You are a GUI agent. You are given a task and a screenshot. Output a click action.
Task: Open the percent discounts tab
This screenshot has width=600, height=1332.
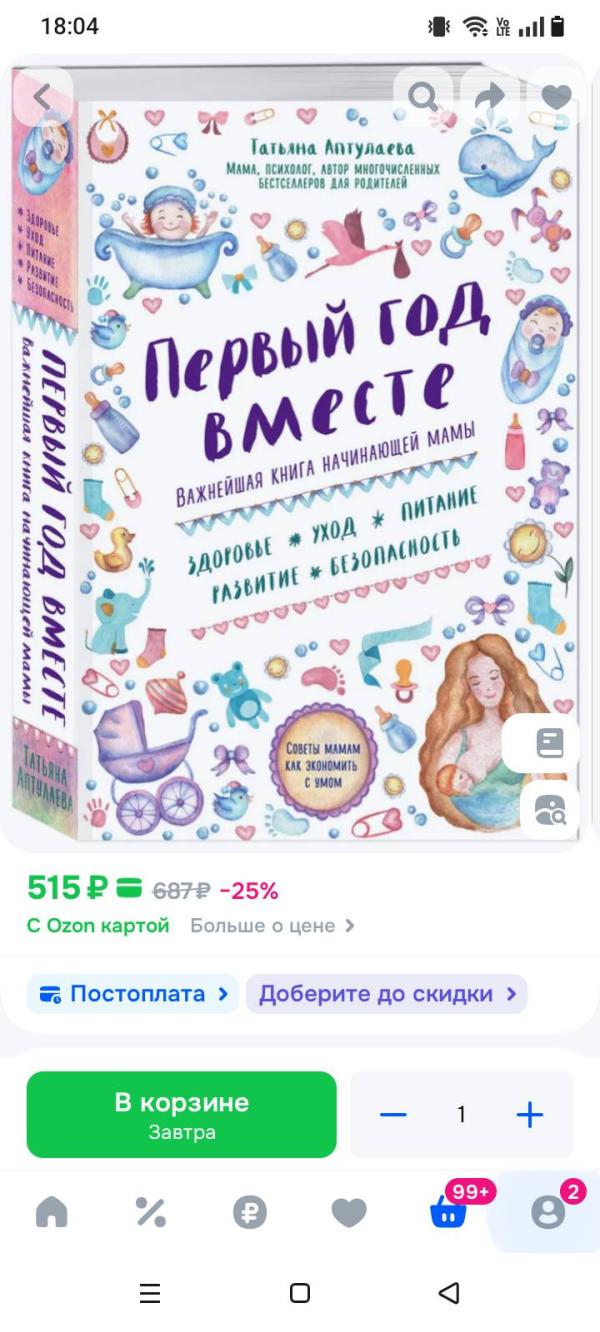click(150, 1212)
